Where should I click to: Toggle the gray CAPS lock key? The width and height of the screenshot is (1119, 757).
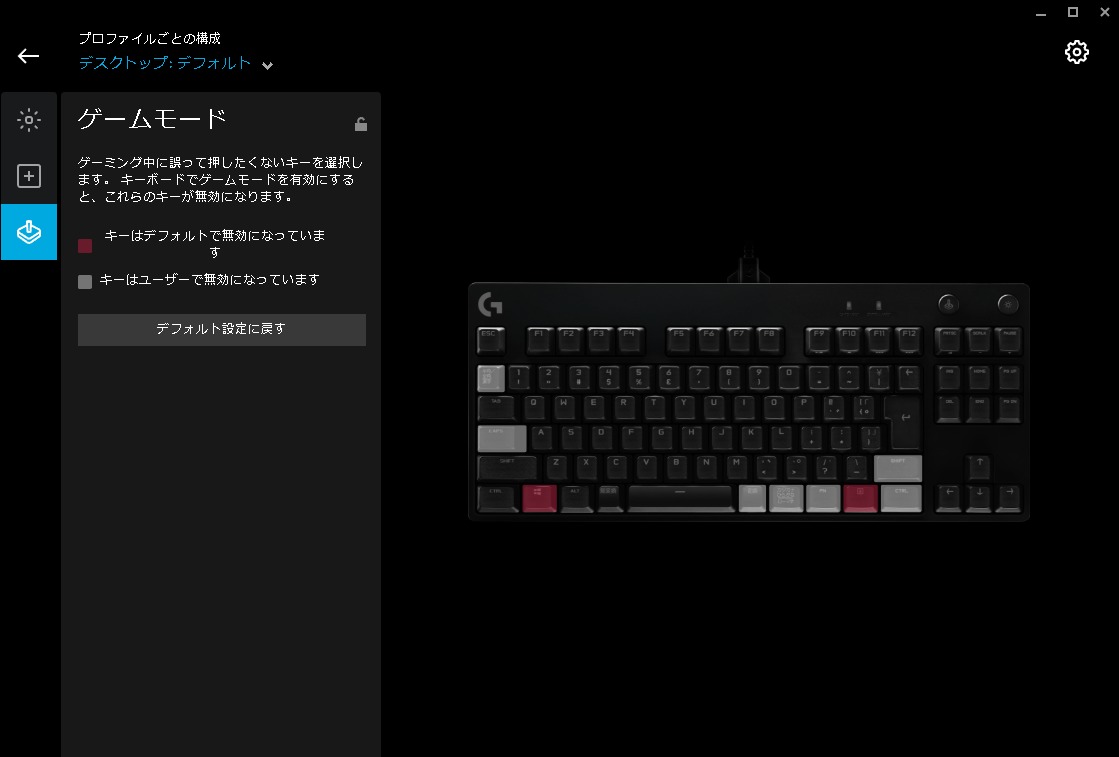[x=502, y=438]
